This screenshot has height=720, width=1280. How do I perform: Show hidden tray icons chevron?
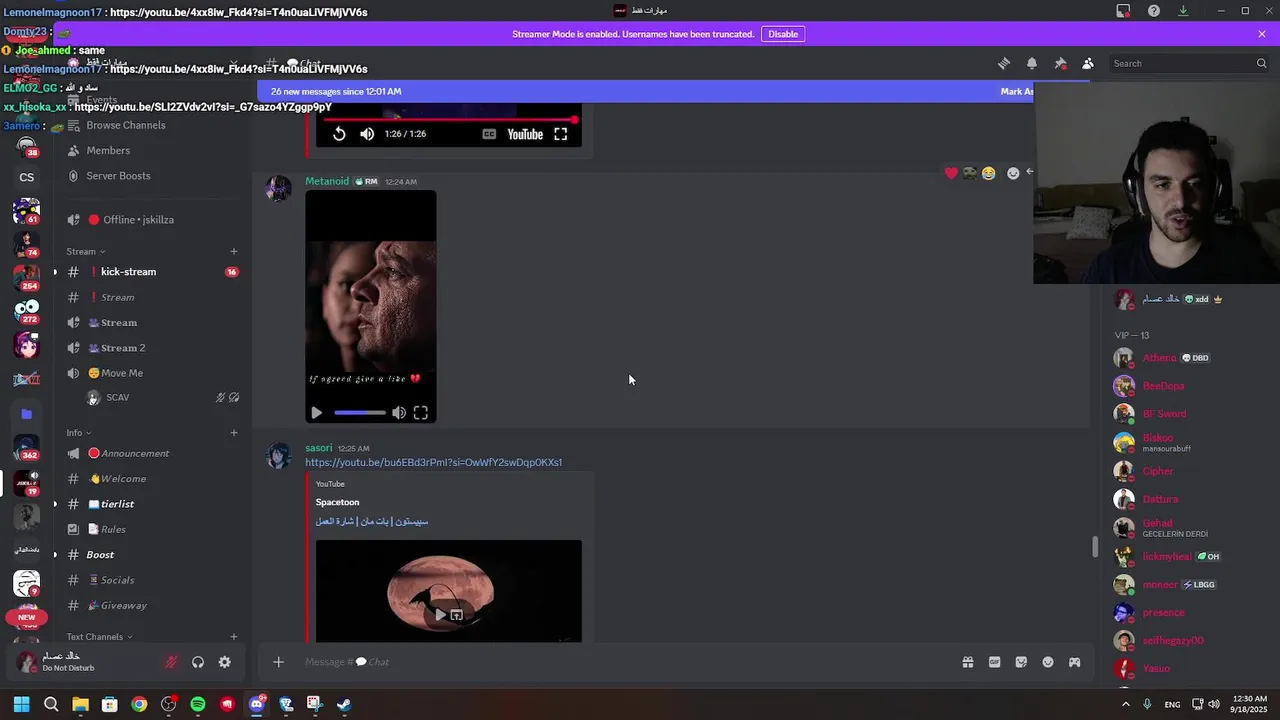1126,704
